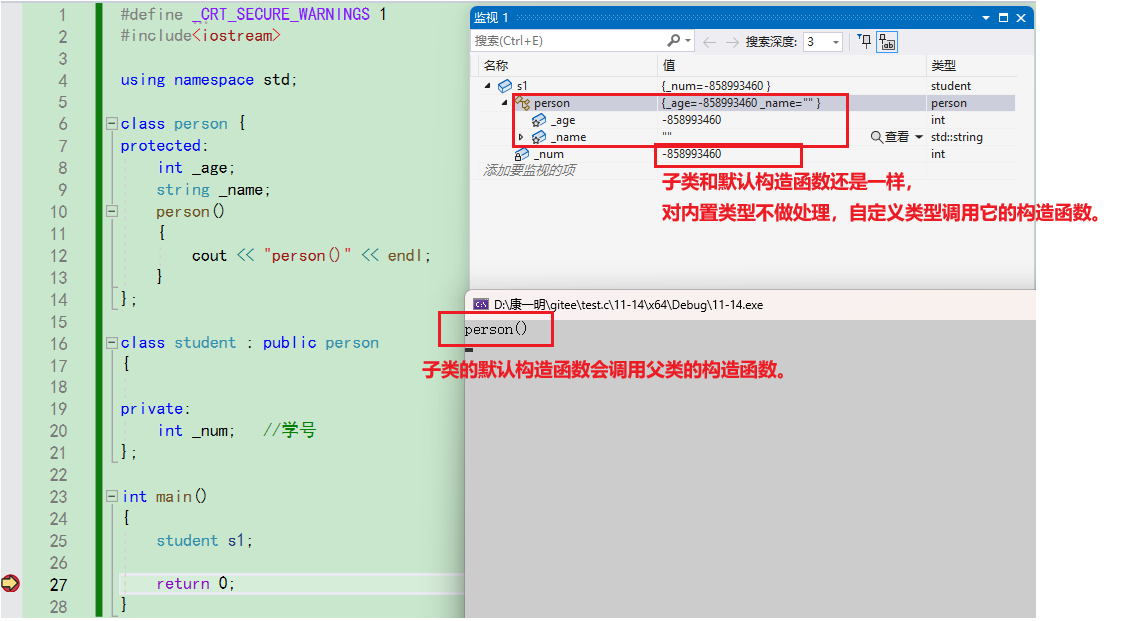Image resolution: width=1130 pixels, height=621 pixels.
Task: Focus the watch search box (Ctrl+E)
Action: pyautogui.click(x=569, y=41)
